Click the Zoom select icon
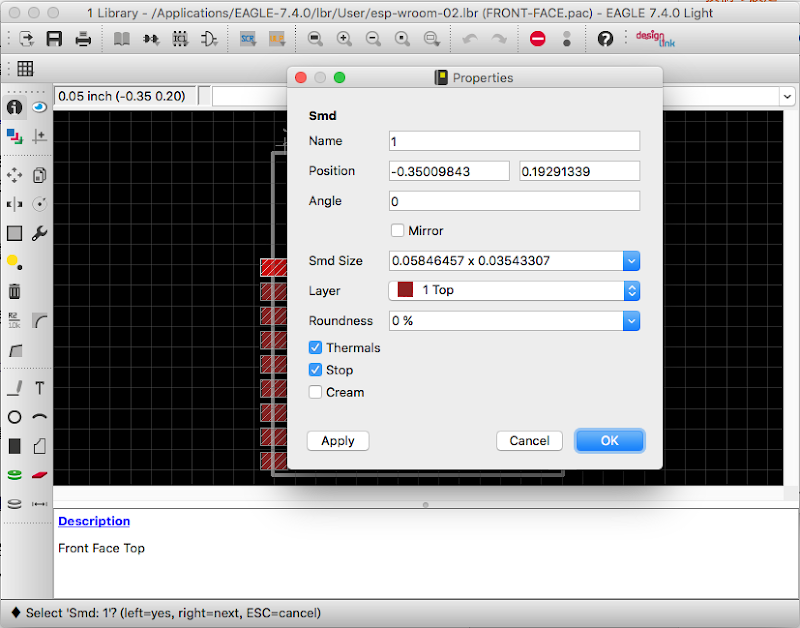 (432, 39)
